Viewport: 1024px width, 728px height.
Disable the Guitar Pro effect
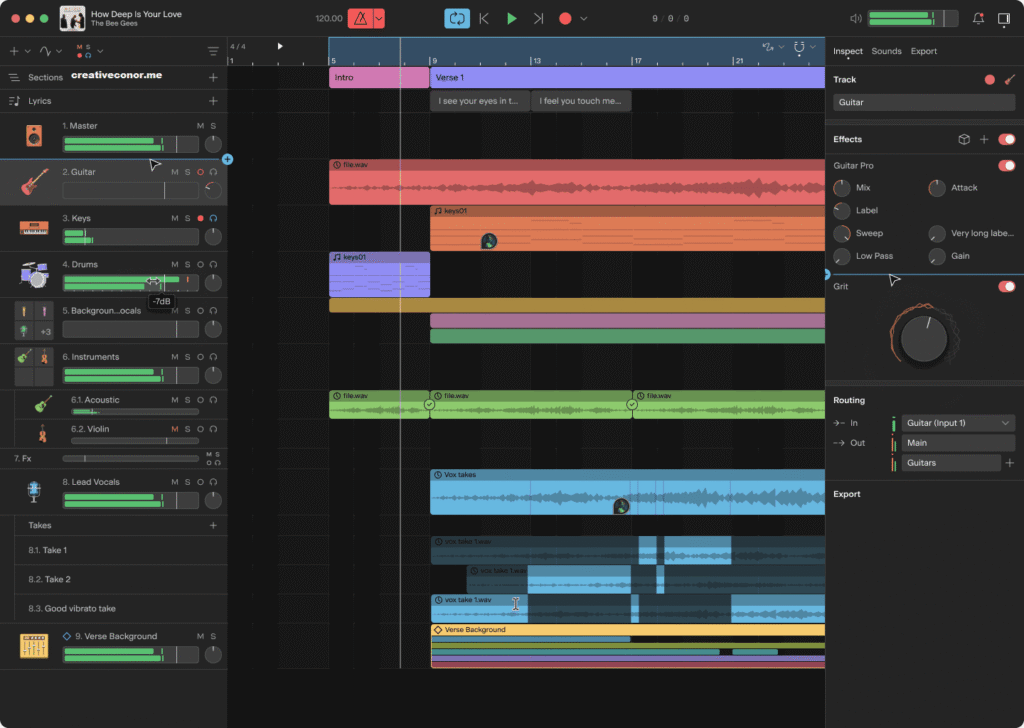(1006, 165)
